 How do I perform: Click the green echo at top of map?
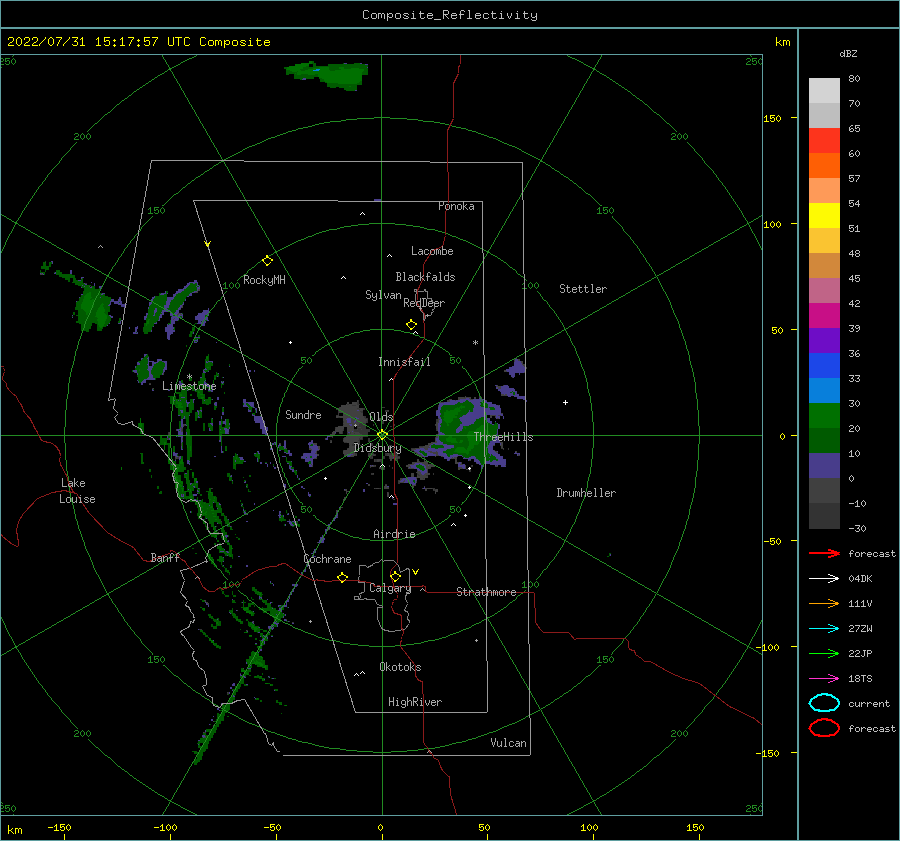click(327, 75)
